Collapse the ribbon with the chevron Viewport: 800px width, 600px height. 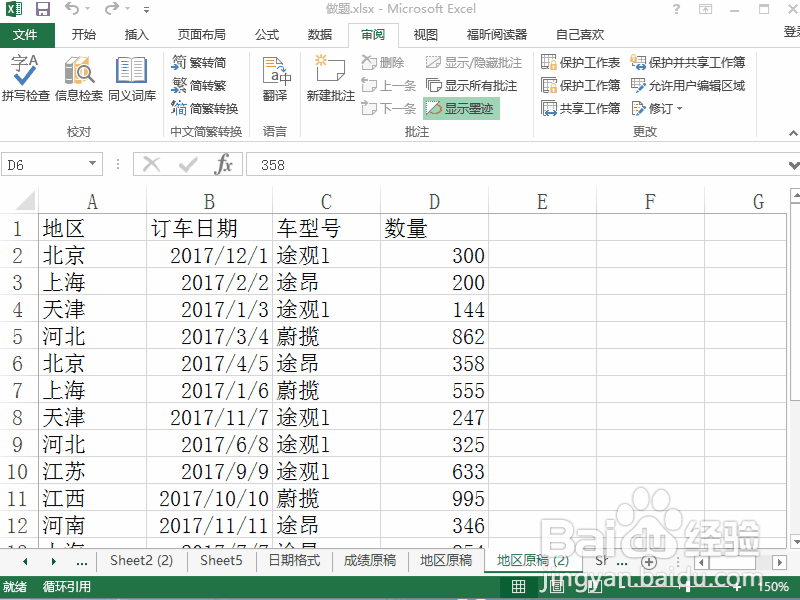(793, 133)
